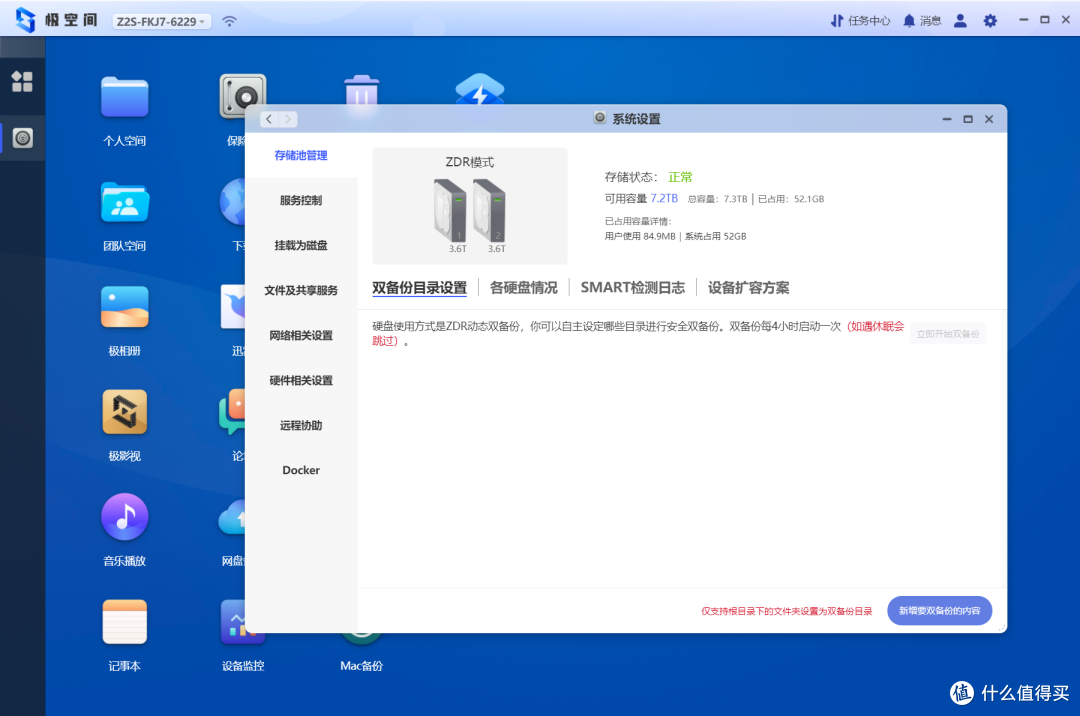This screenshot has height=716, width=1080.
Task: Close the 系统设置 window
Action: click(989, 119)
